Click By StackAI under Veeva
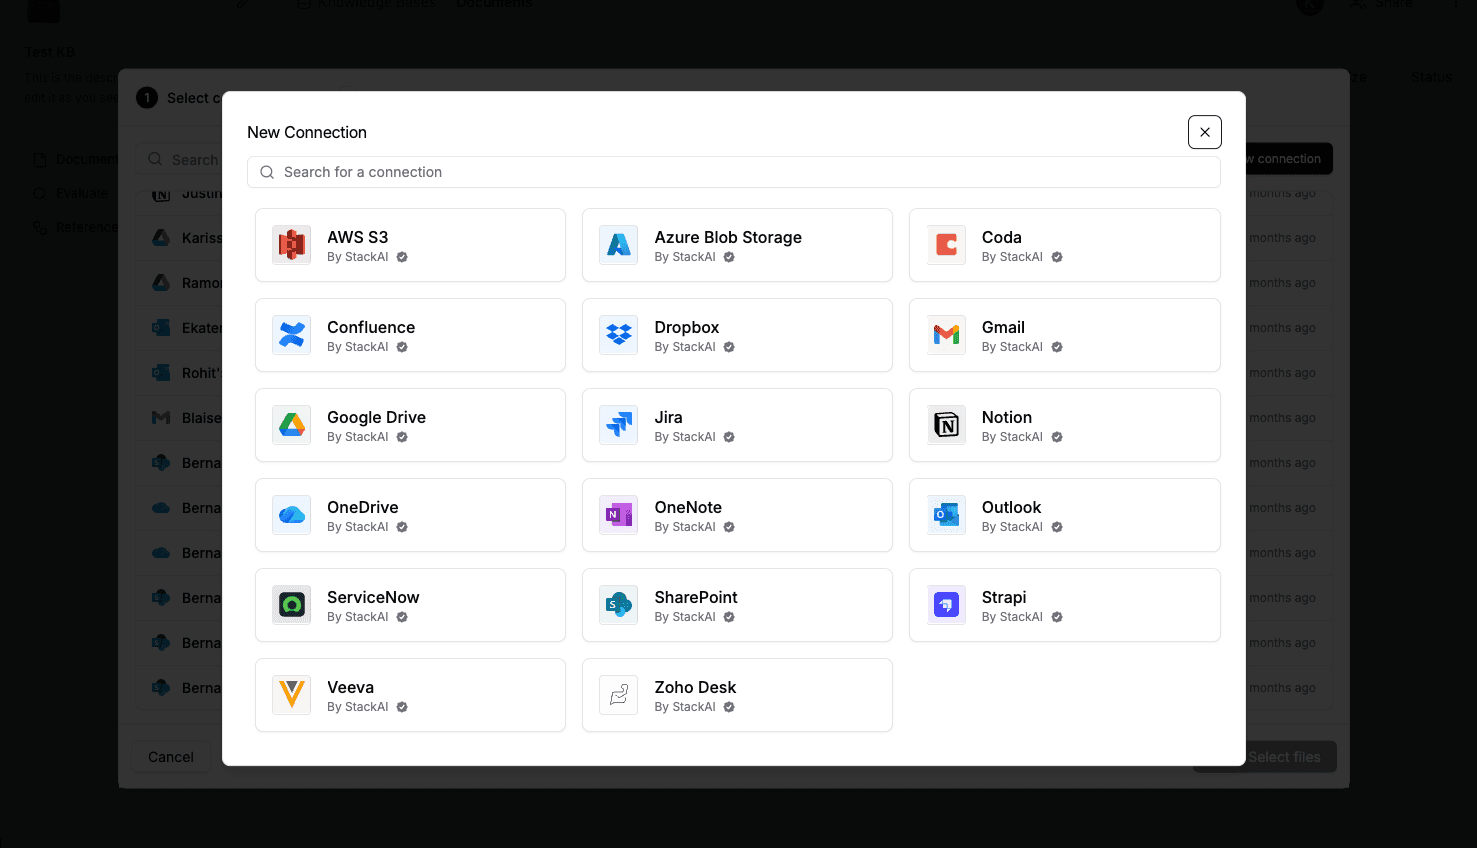The width and height of the screenshot is (1477, 848). (358, 707)
